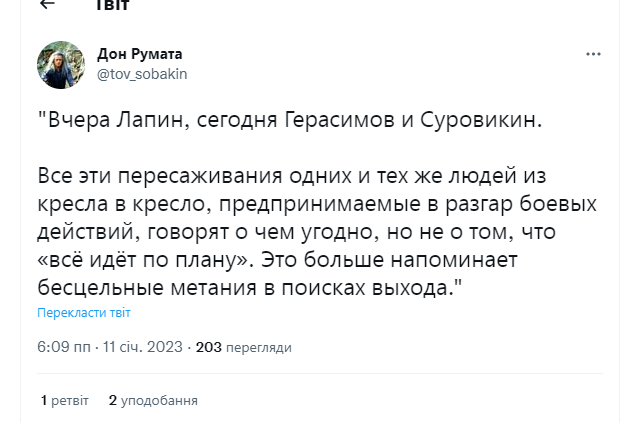
Task: Click the Твіт header title
Action: pyautogui.click(x=110, y=4)
